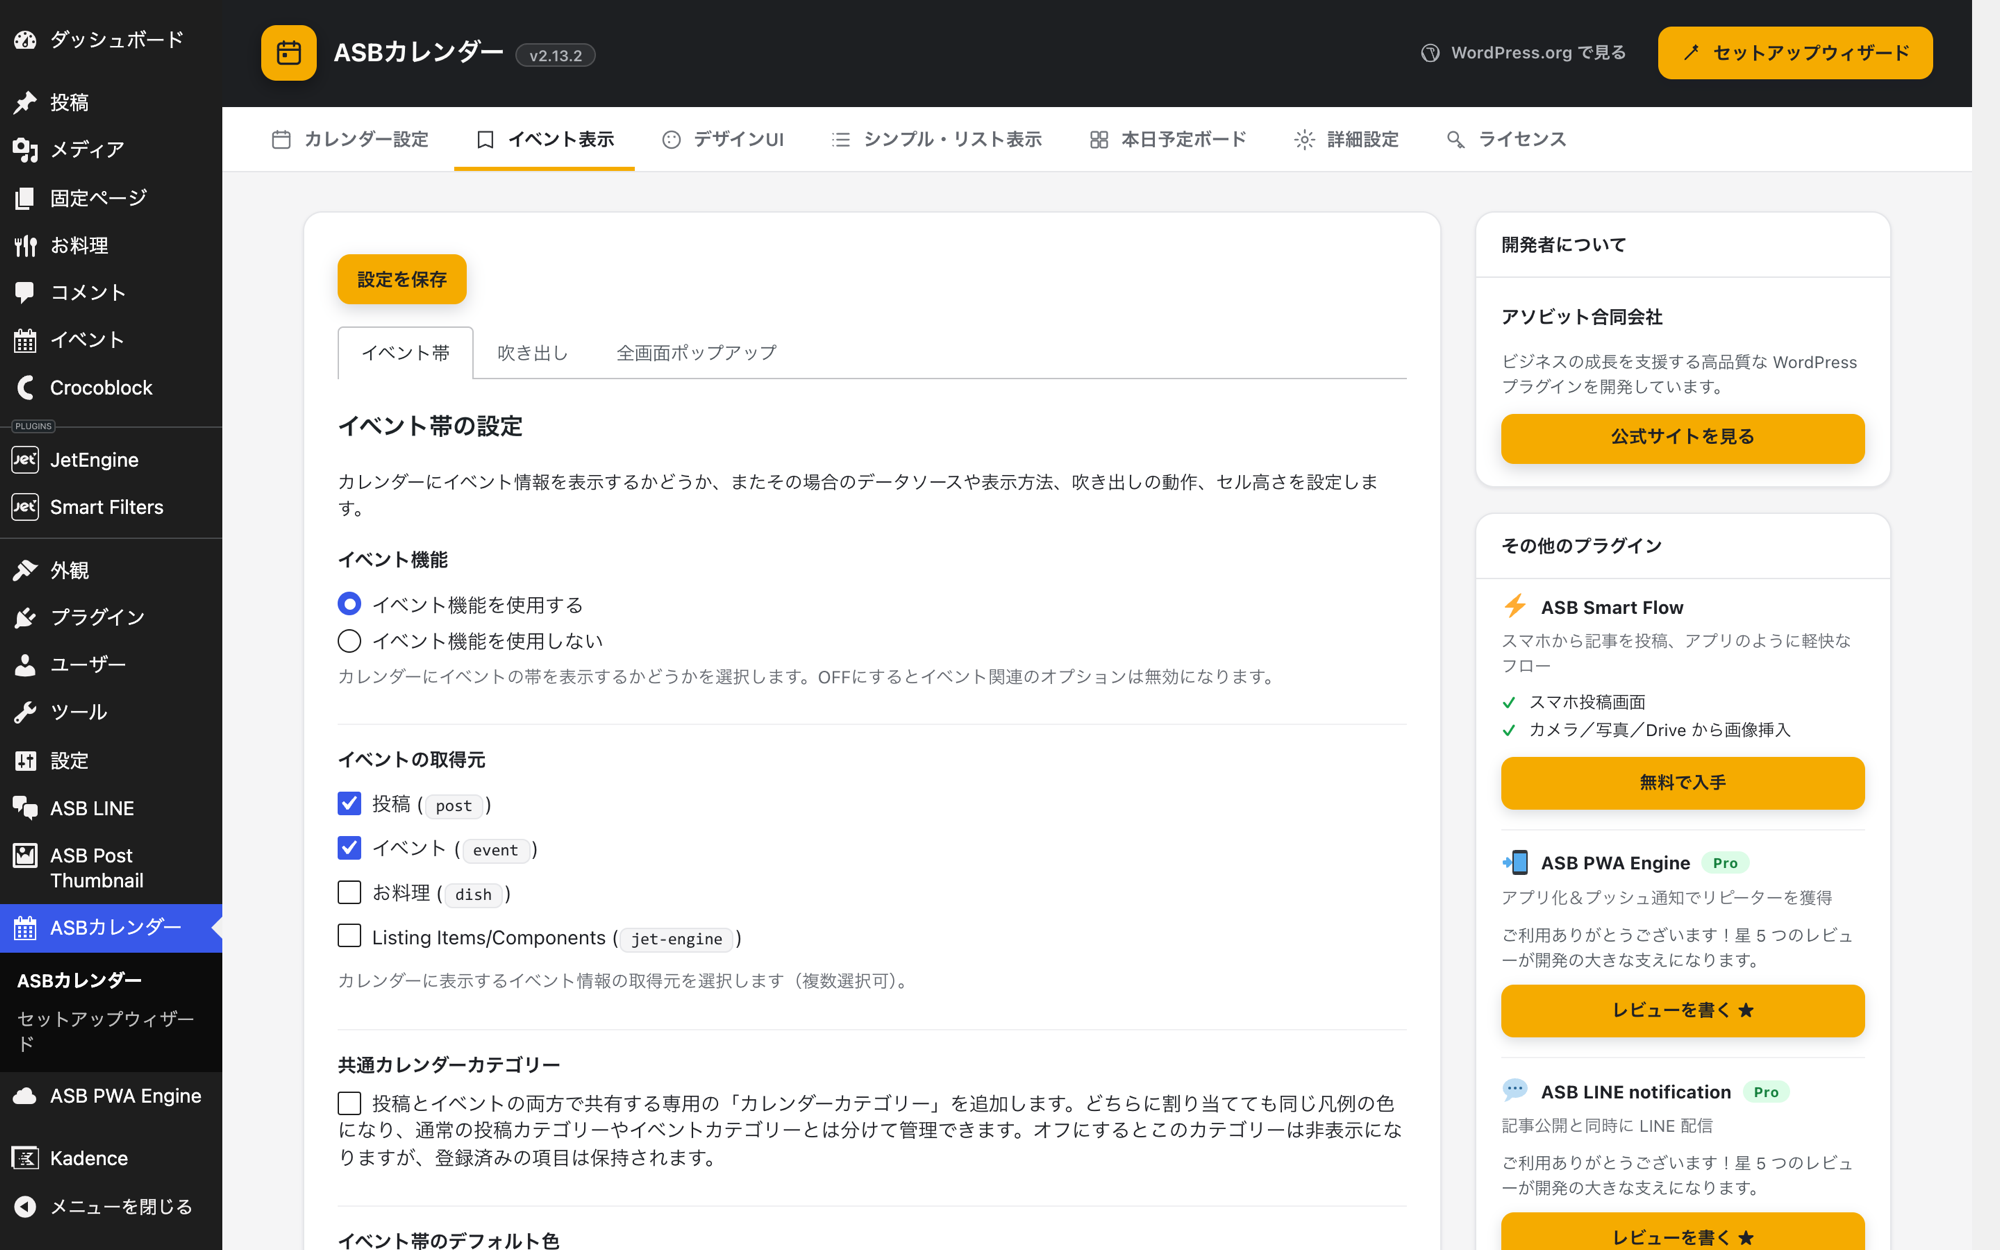Click the pushpin icon next to 投稿
Screen dimensions: 2000x1250
click(25, 102)
